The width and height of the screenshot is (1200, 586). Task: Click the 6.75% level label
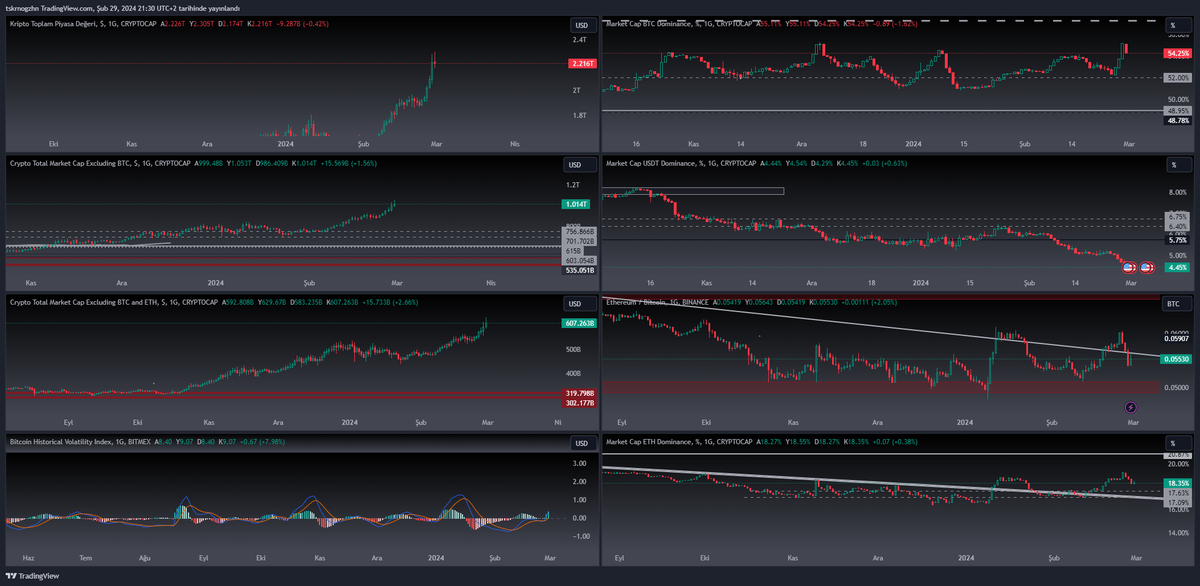click(1177, 216)
